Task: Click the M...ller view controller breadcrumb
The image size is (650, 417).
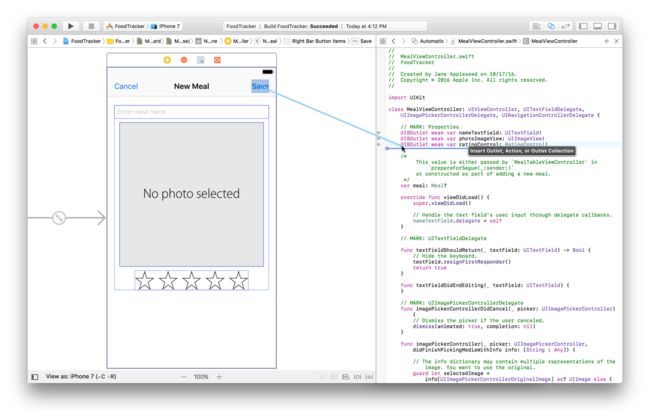Action: coord(237,41)
